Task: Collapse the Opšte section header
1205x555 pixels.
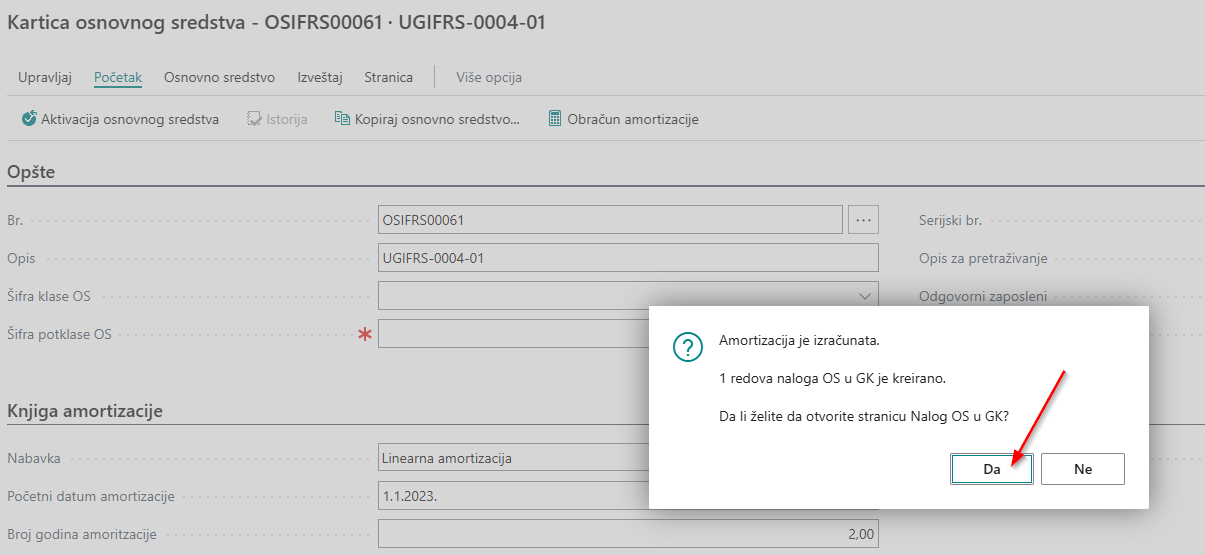Action: pyautogui.click(x=31, y=172)
